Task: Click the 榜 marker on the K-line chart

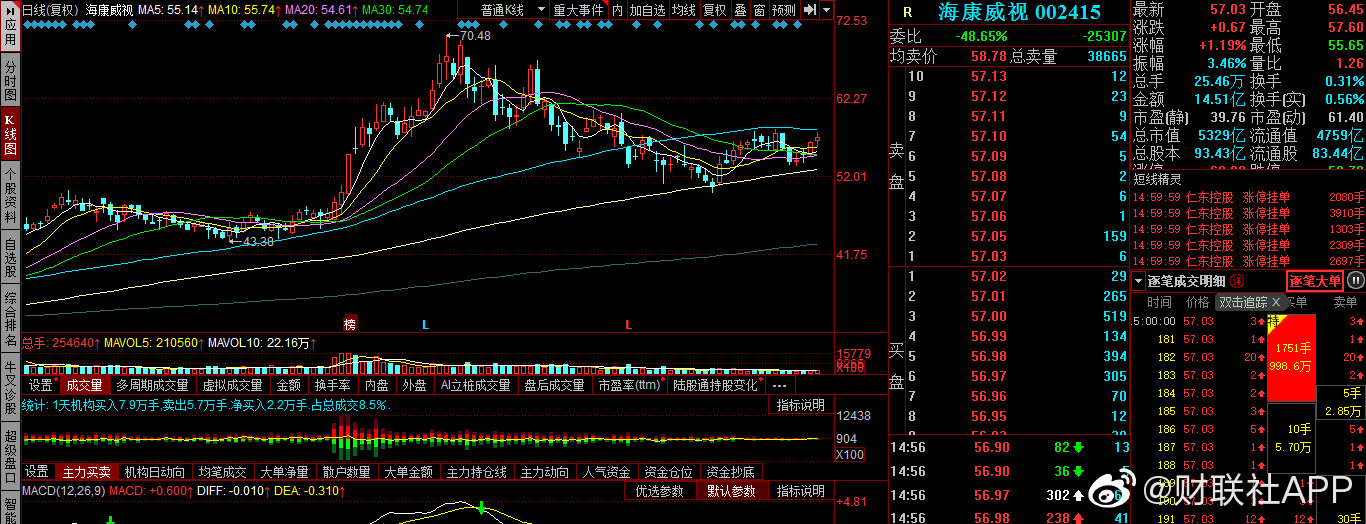Action: point(349,324)
